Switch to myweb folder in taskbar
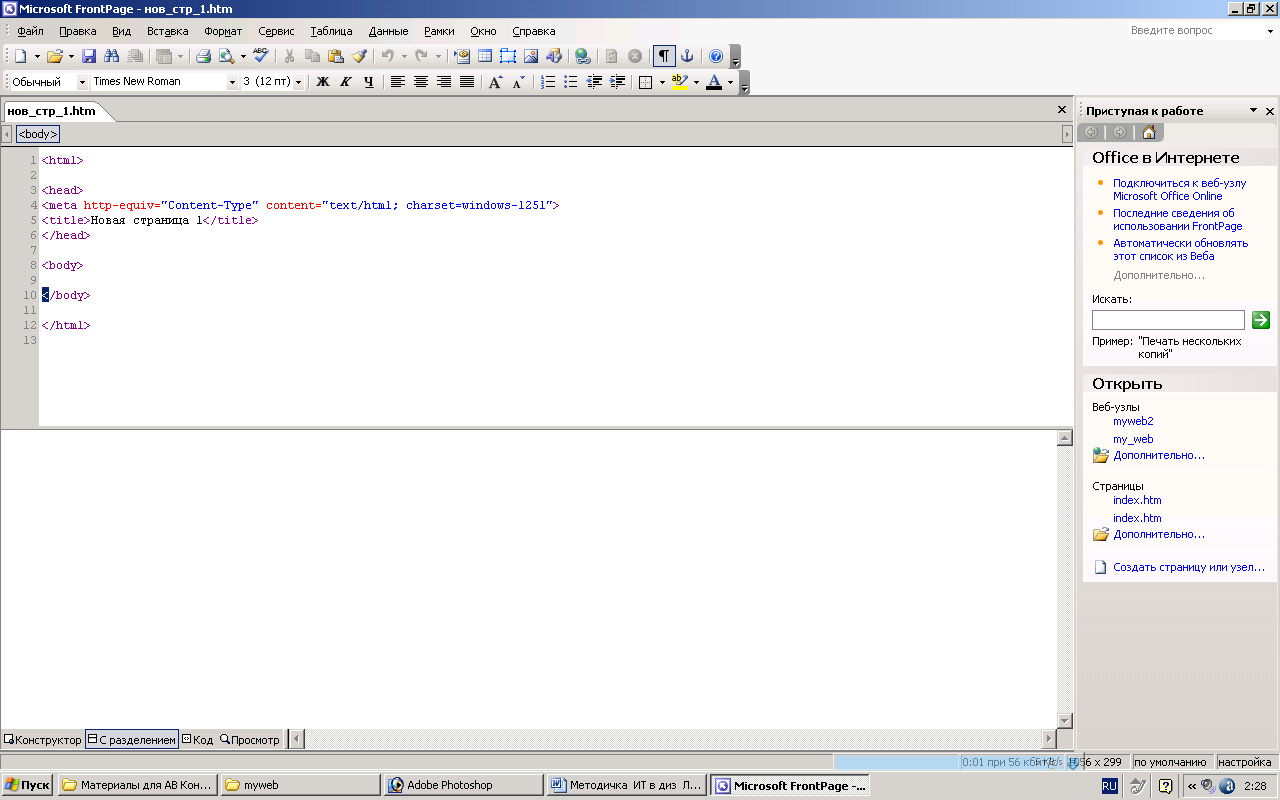 (301, 785)
